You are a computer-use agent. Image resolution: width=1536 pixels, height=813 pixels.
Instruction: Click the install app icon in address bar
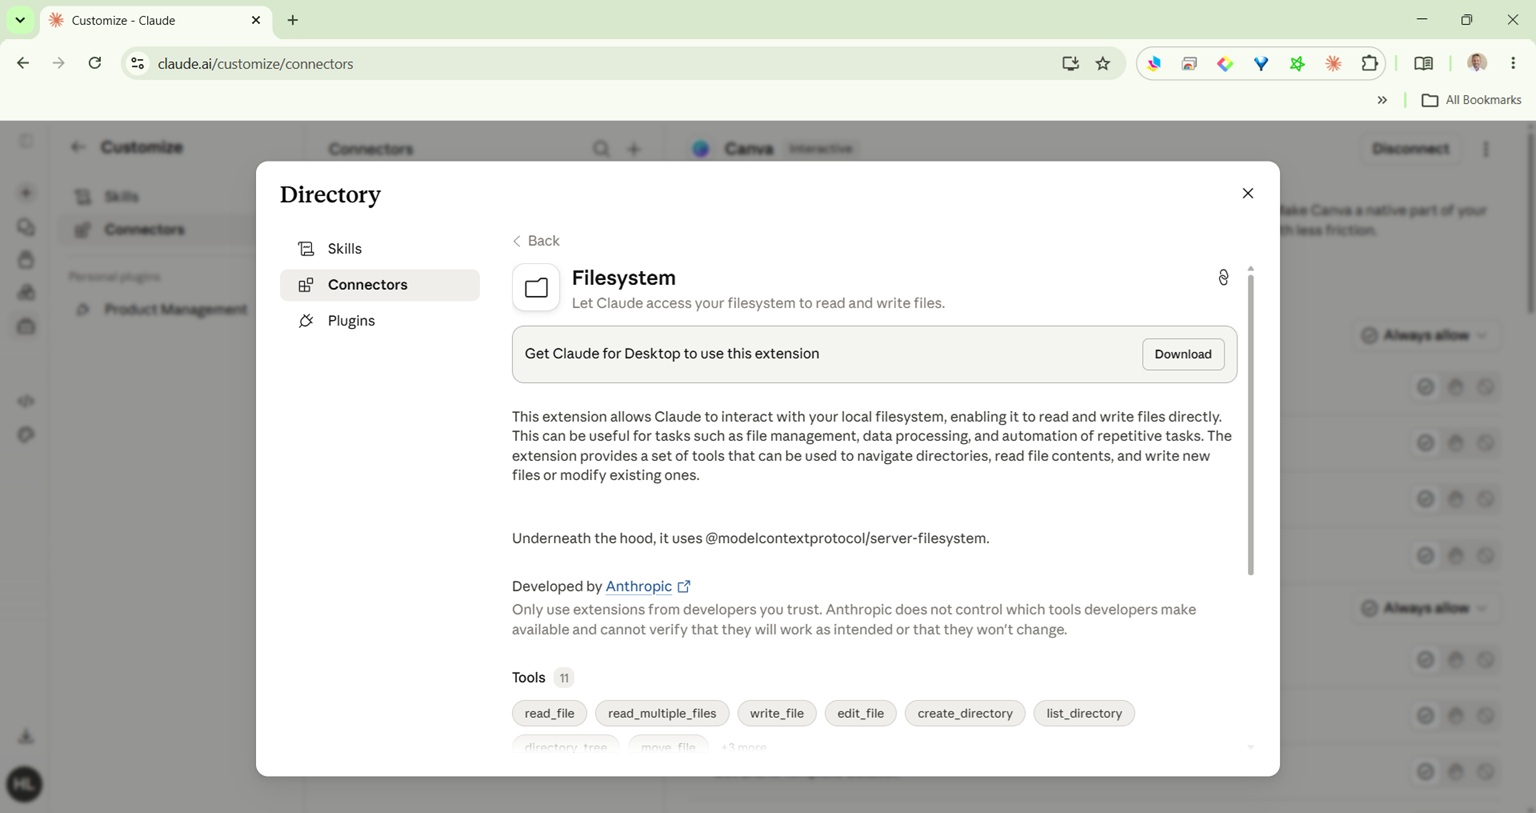click(x=1070, y=64)
